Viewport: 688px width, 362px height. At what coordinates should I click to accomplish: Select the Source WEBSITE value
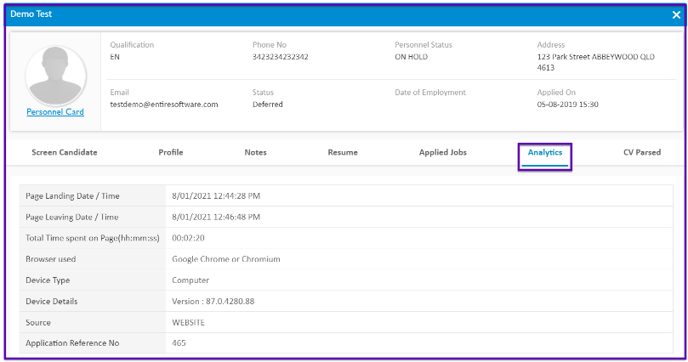[188, 323]
